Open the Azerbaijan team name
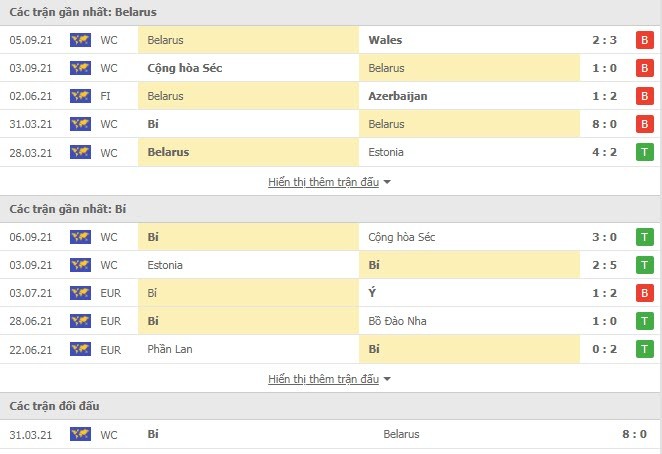 click(x=398, y=96)
